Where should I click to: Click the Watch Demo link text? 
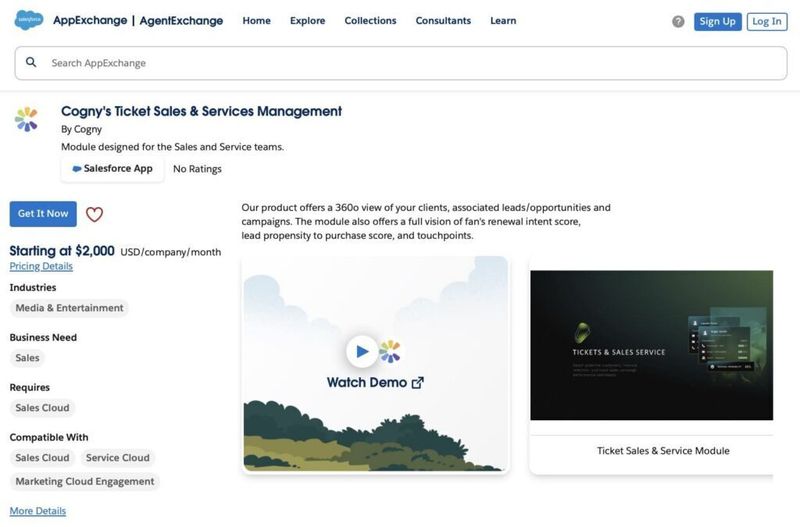point(367,383)
